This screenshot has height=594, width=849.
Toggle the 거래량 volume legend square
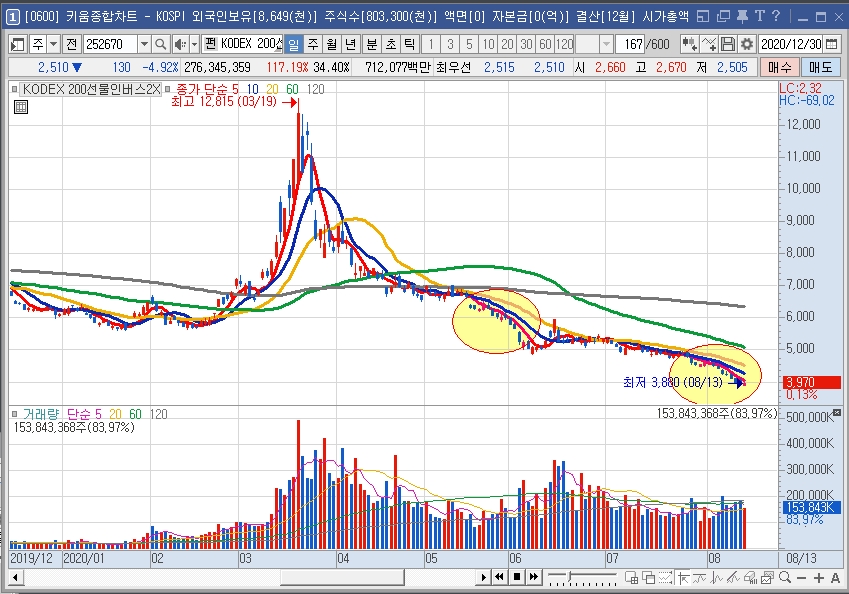tap(15, 414)
